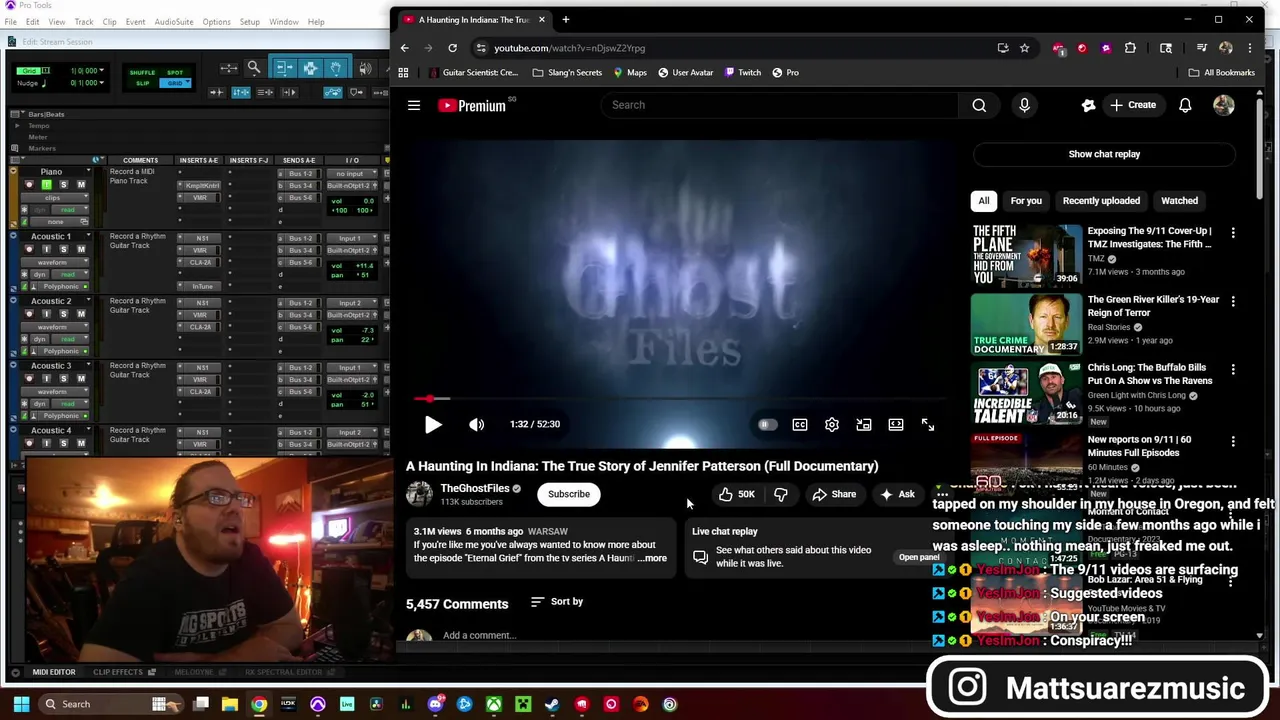
Task: Record-enable the Piano track
Action: (28, 185)
